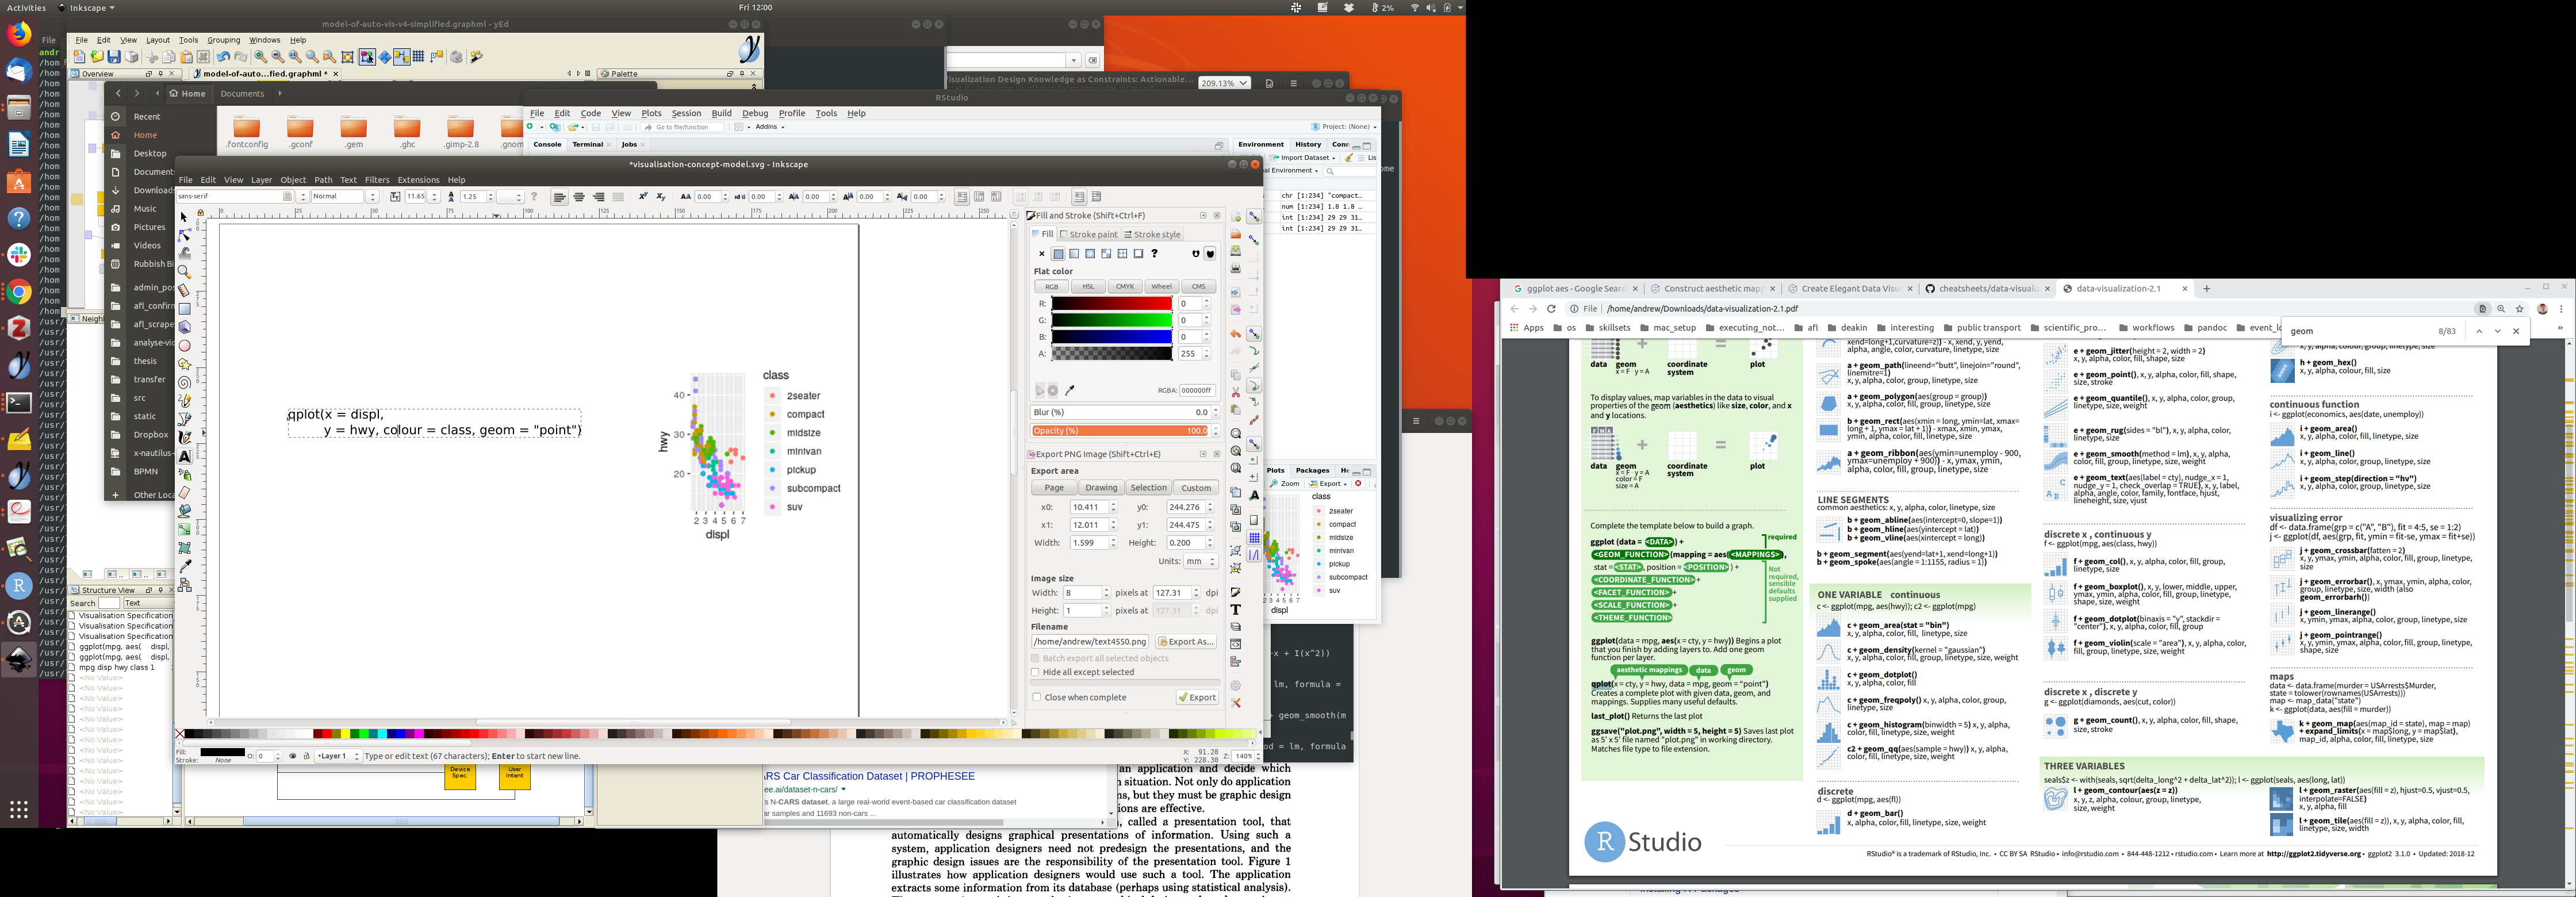This screenshot has height=897, width=2576.
Task: Click the Export As... button
Action: [1186, 642]
